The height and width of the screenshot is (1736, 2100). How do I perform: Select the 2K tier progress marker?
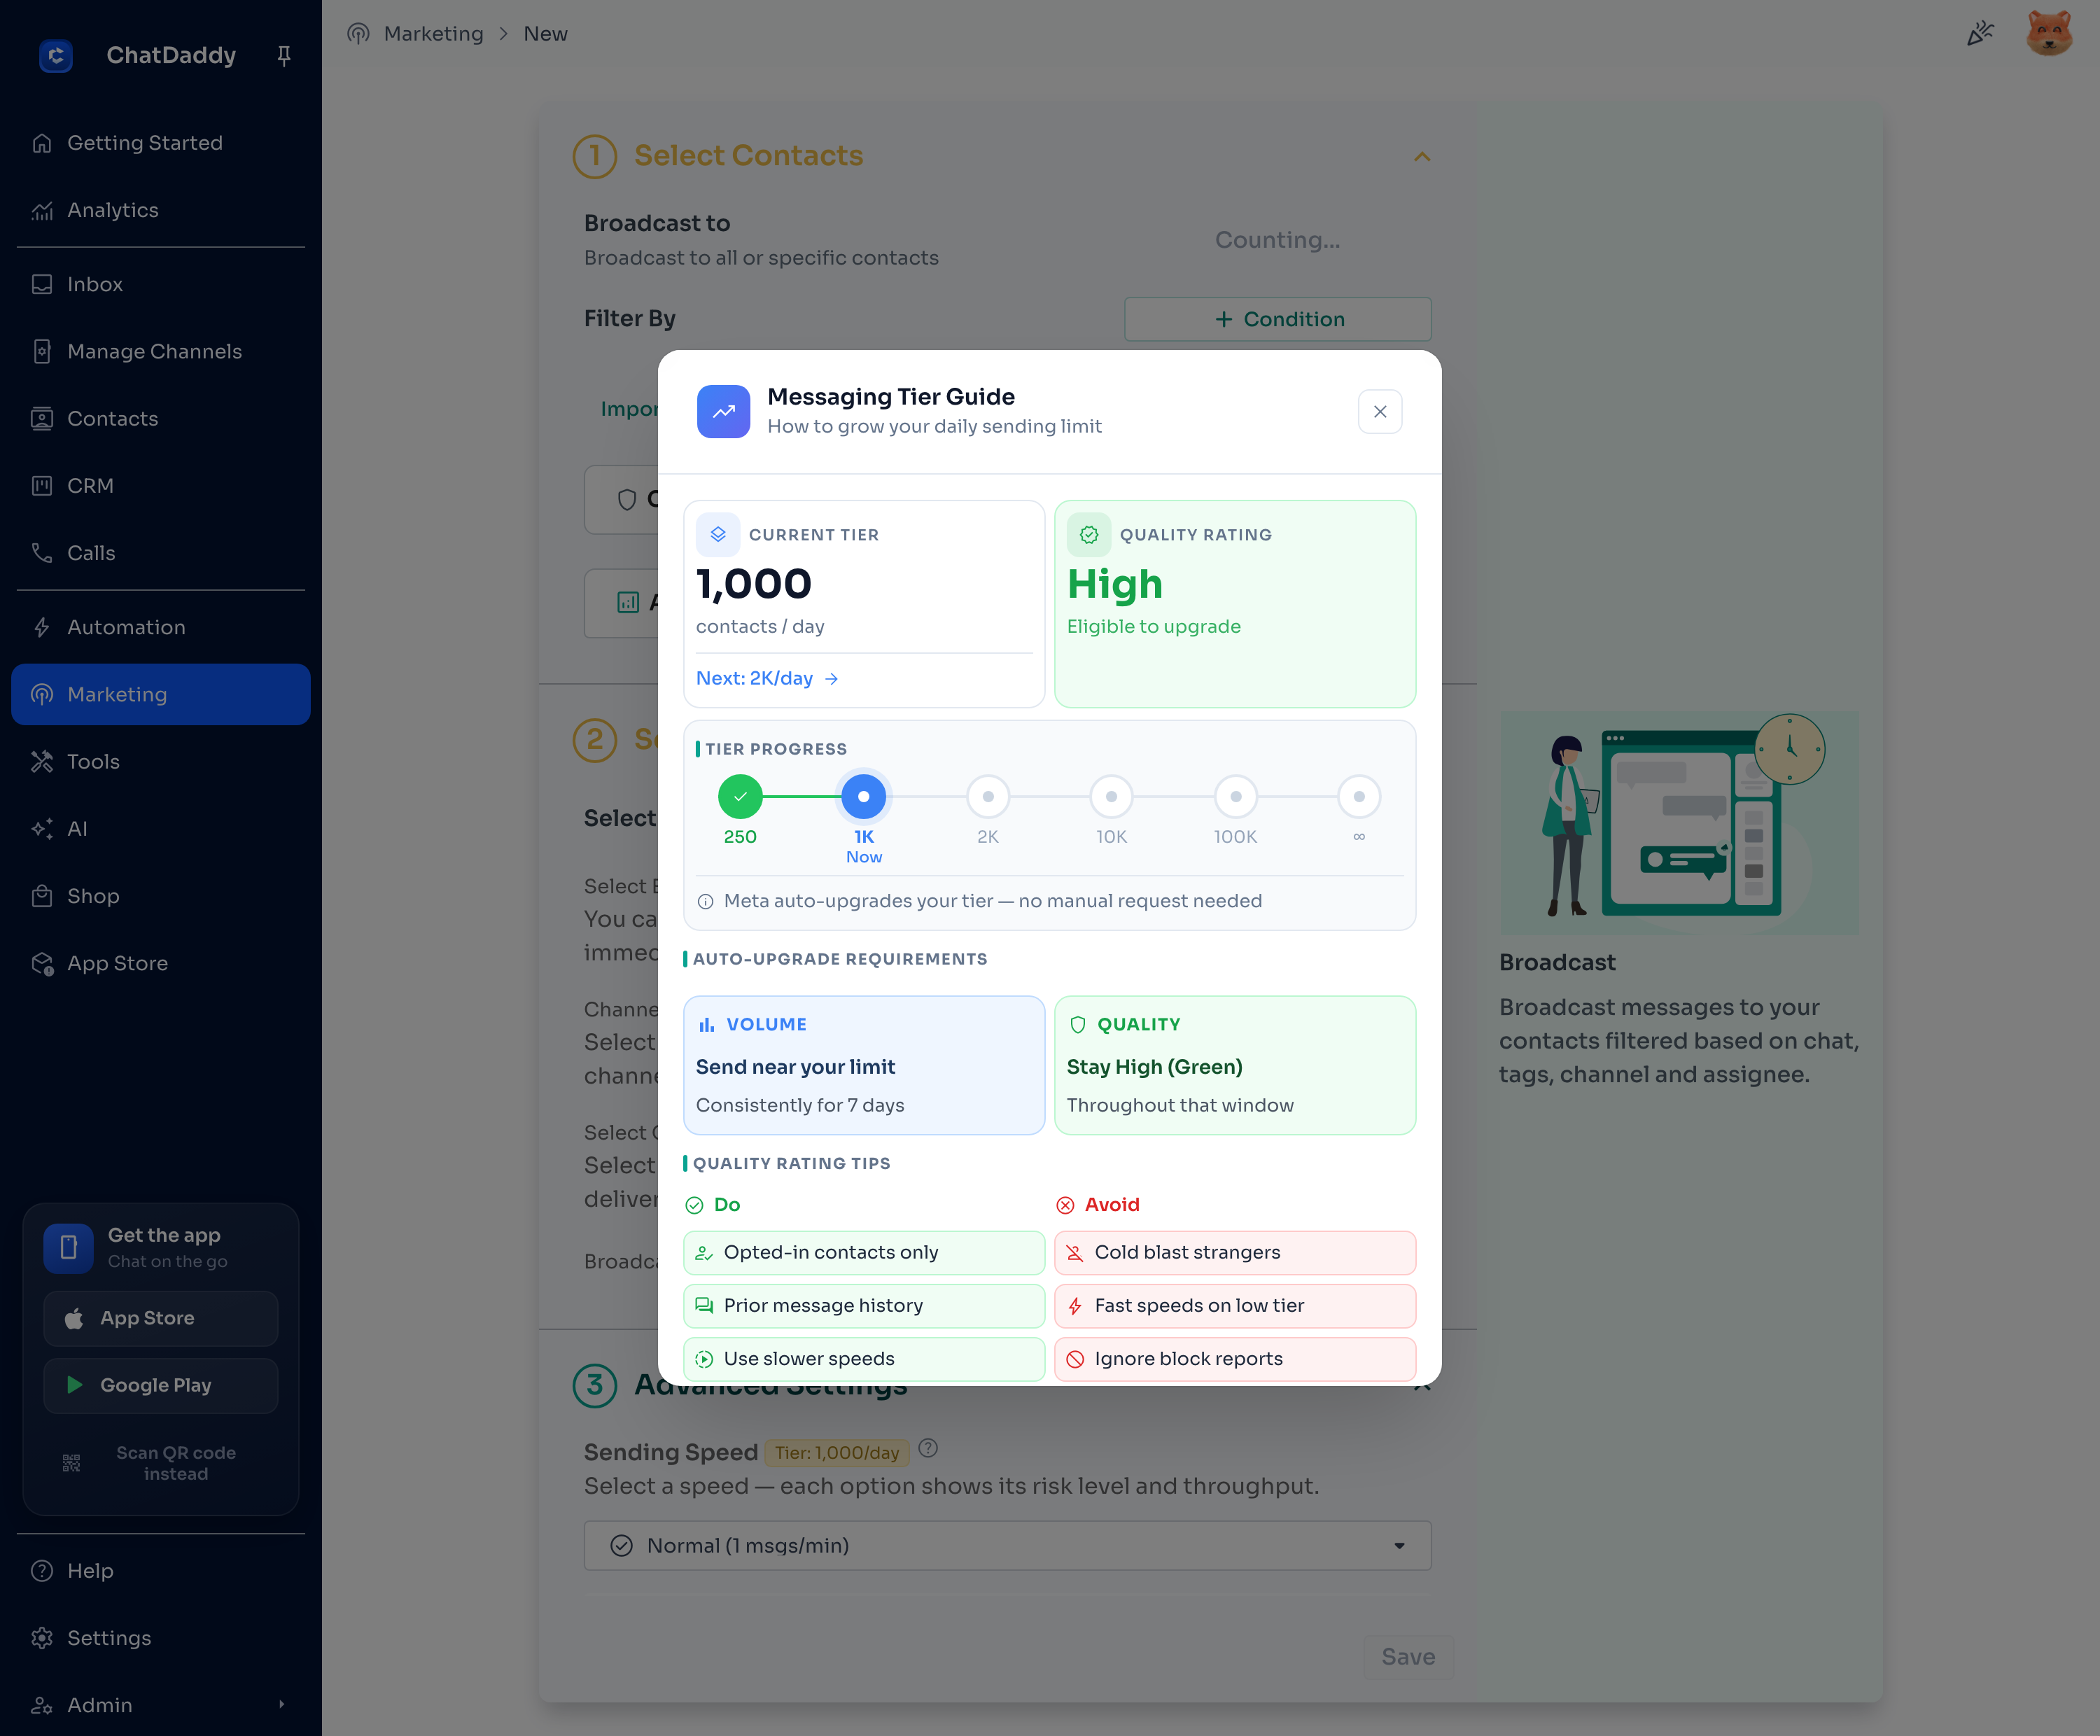988,796
